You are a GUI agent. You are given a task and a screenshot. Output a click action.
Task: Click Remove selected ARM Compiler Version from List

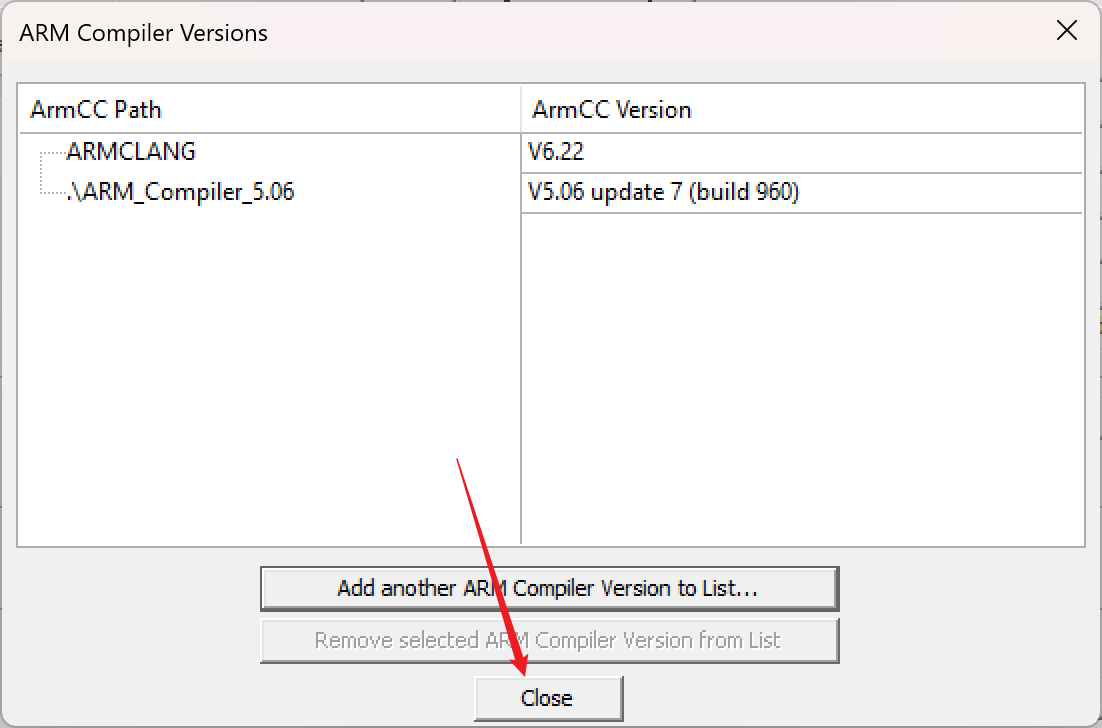tap(549, 640)
